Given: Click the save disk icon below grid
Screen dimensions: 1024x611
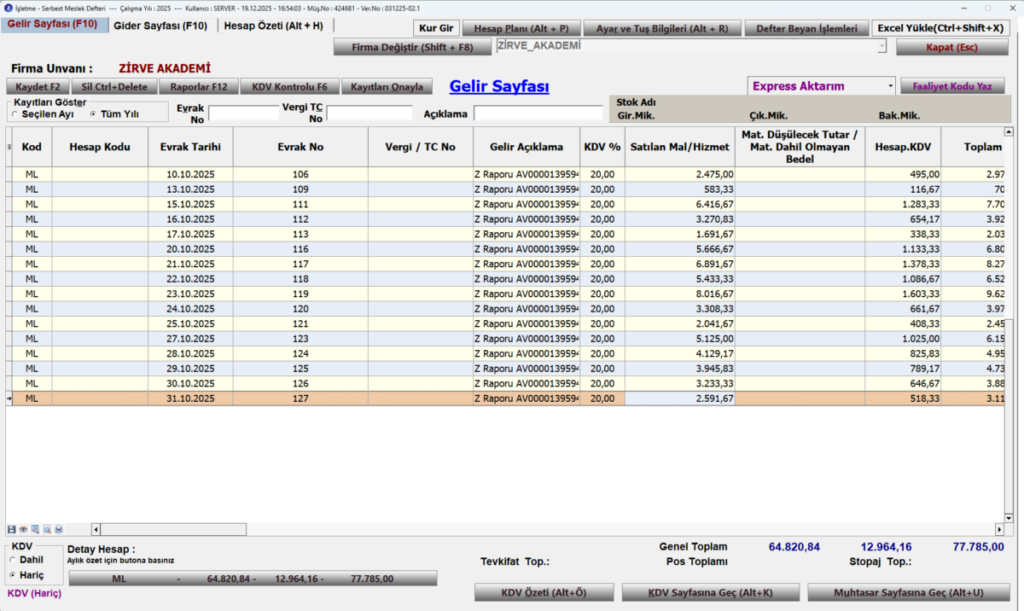Looking at the screenshot, I should point(11,529).
